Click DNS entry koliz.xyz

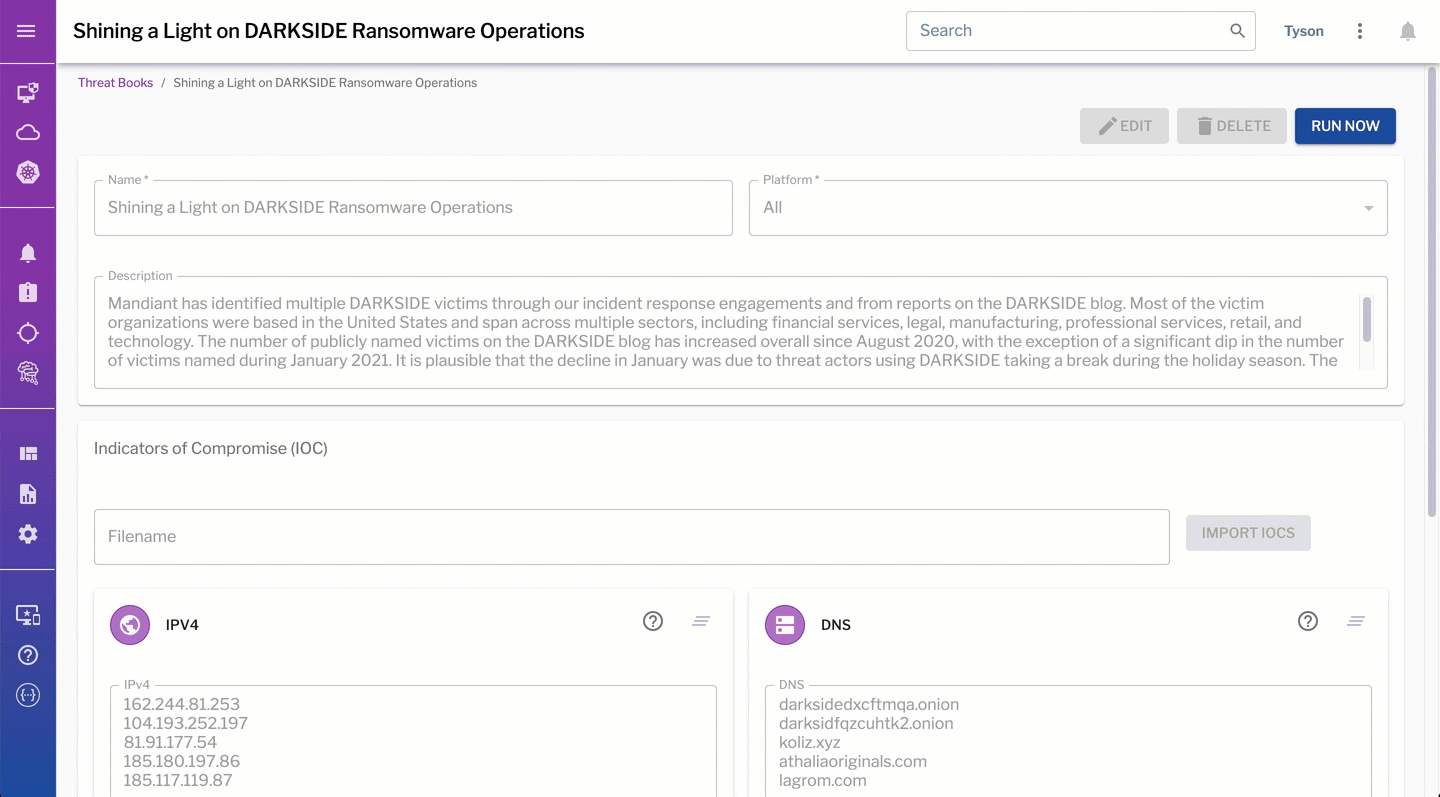pos(810,742)
